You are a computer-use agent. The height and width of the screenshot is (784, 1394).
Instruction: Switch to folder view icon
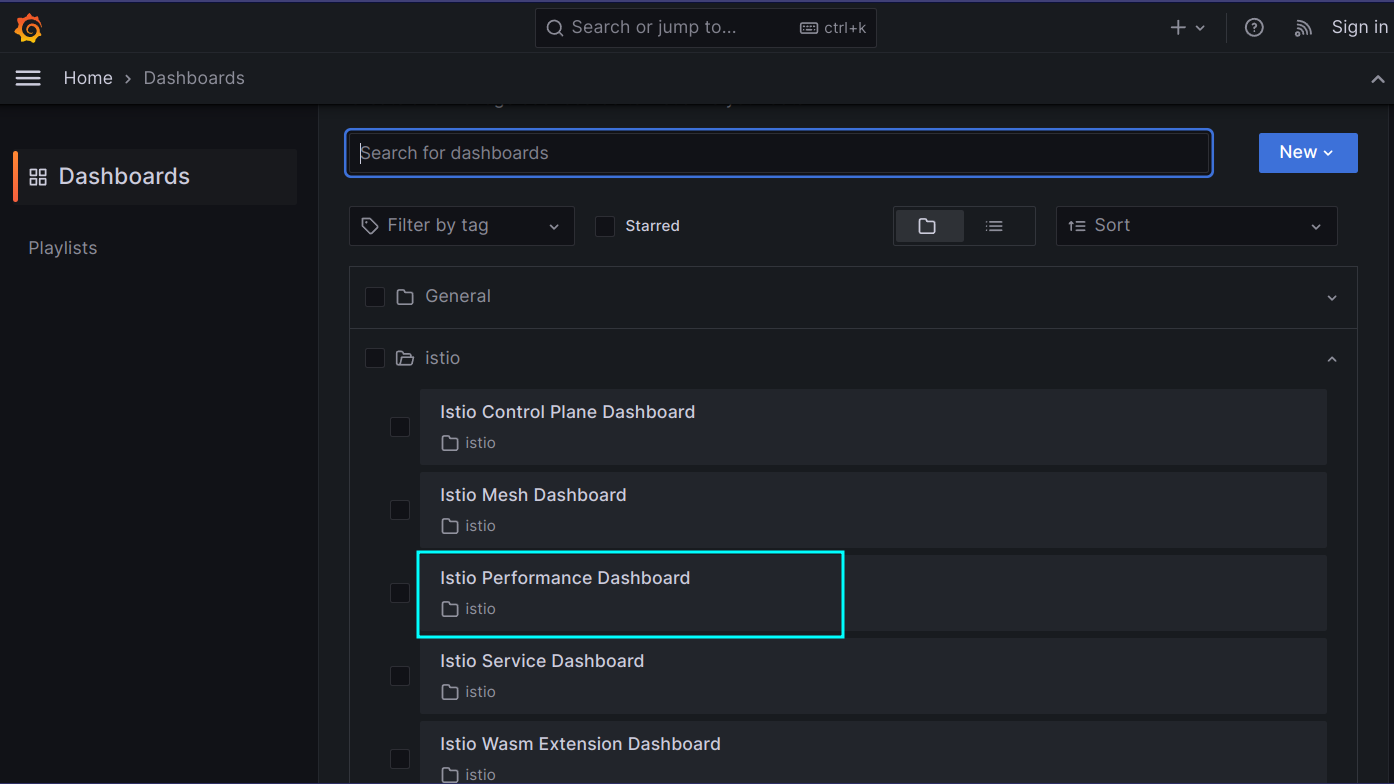(928, 226)
